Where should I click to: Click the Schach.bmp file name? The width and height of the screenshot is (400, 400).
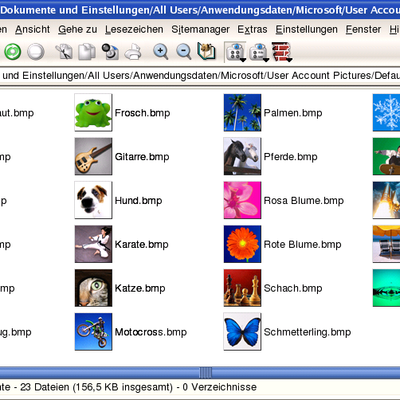(293, 288)
